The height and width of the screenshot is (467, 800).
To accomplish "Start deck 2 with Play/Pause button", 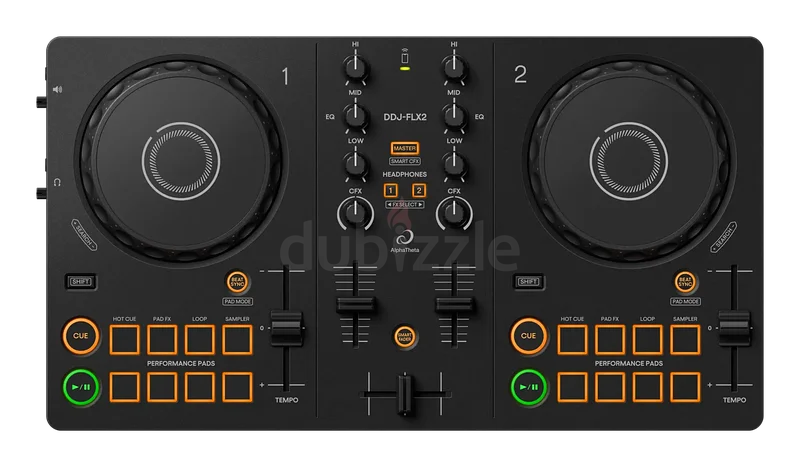I will coord(529,387).
